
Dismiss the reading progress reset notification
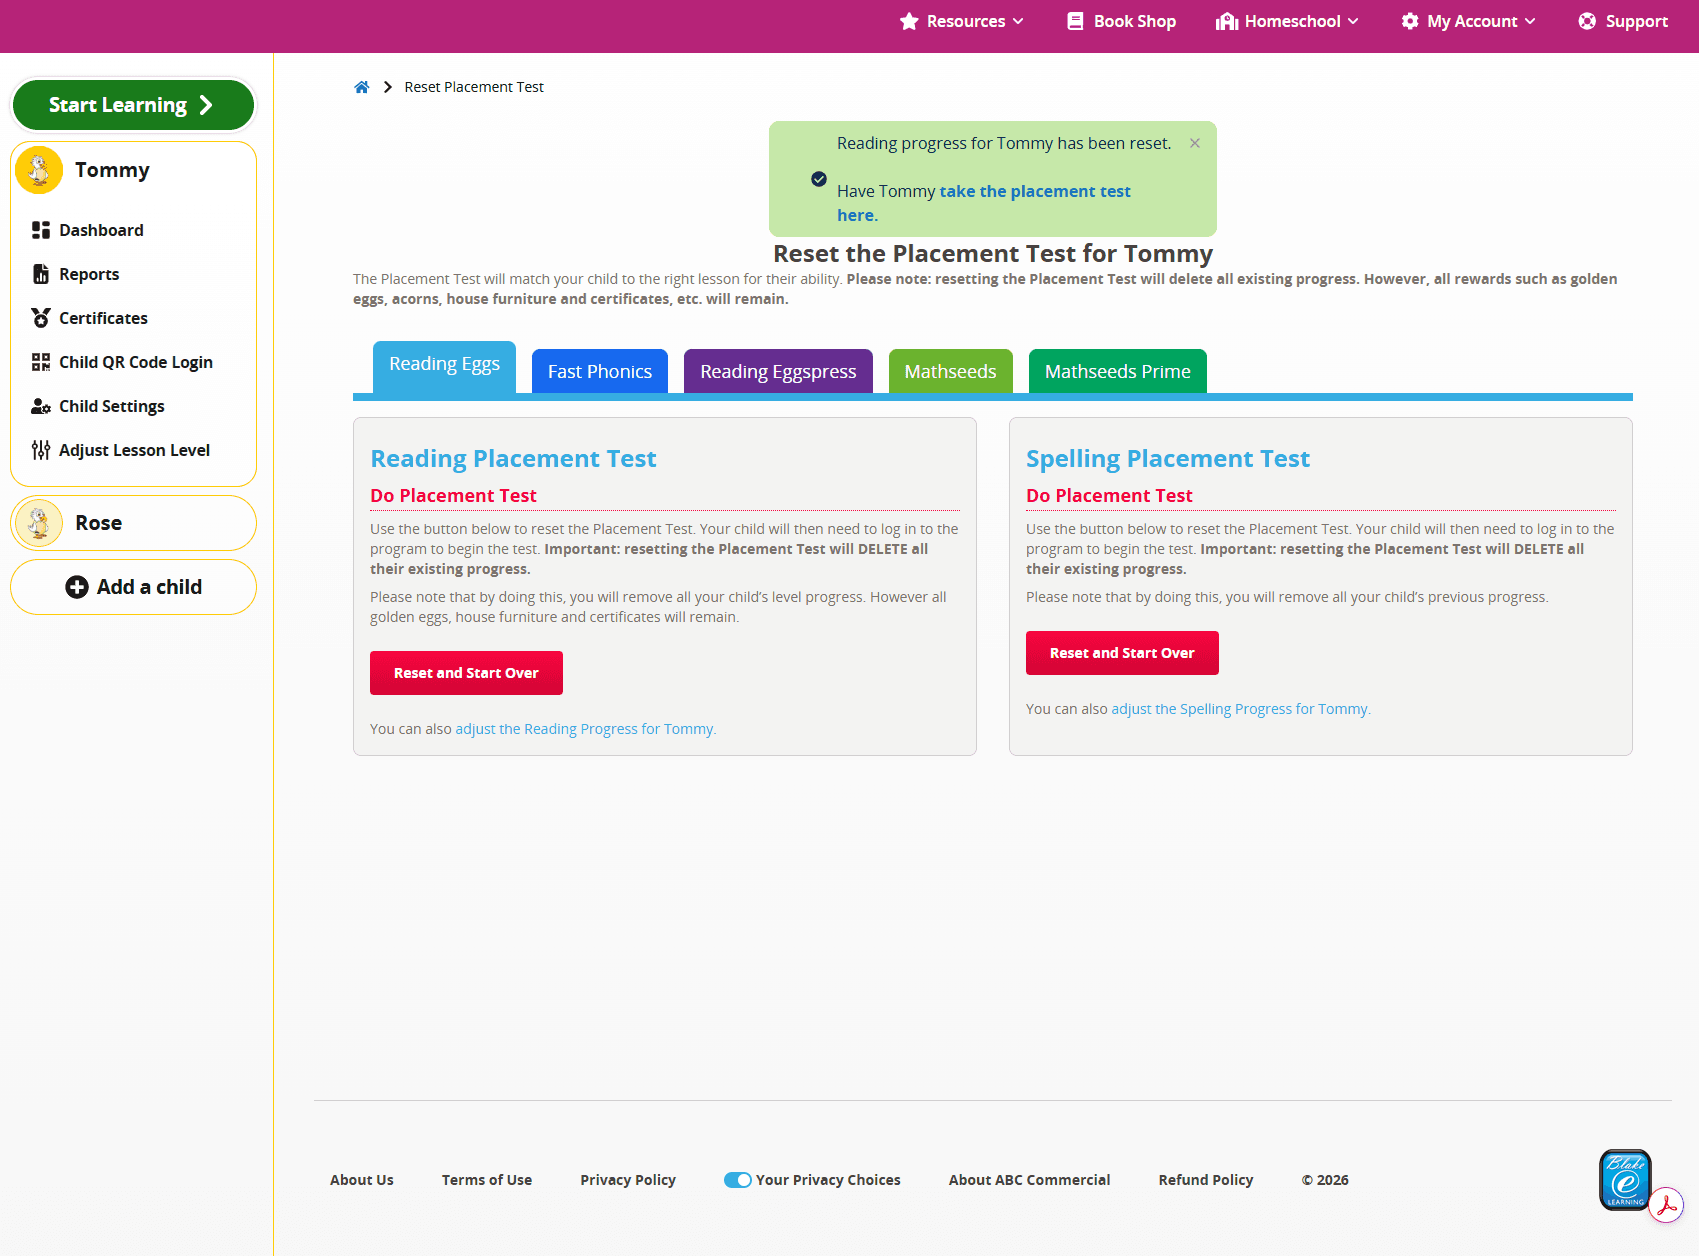click(1195, 143)
